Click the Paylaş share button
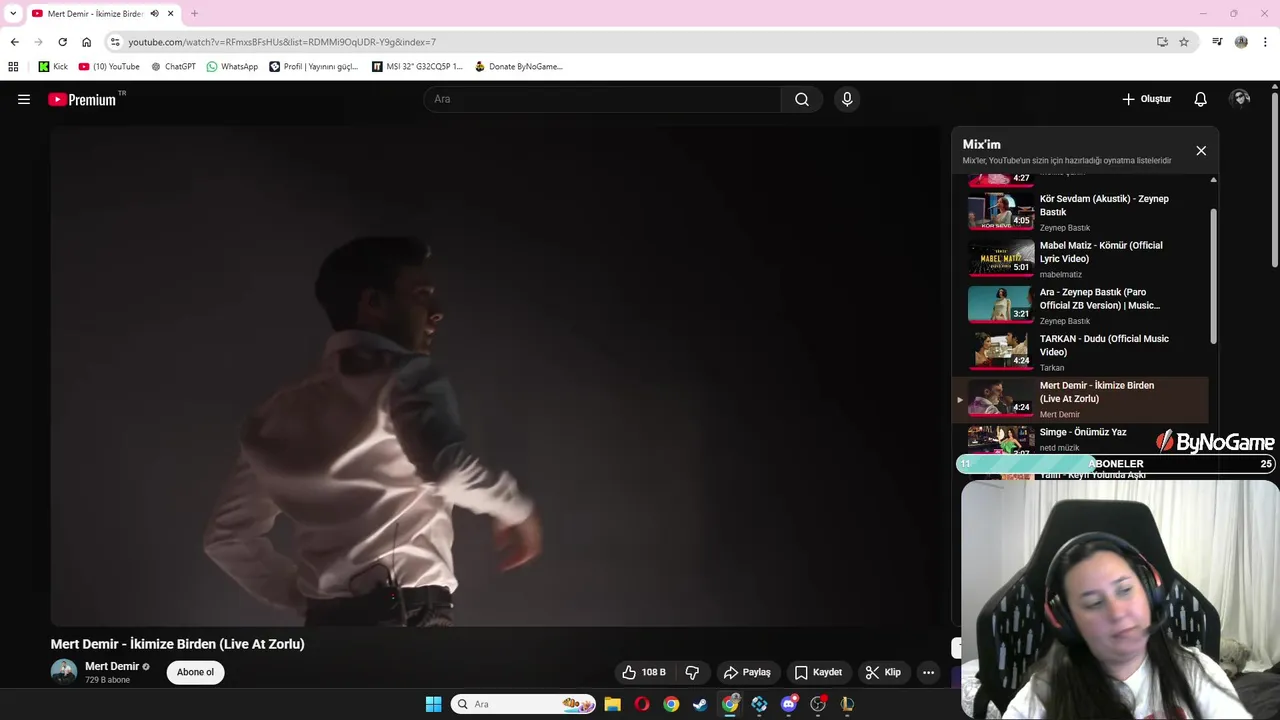The height and width of the screenshot is (720, 1280). point(747,672)
